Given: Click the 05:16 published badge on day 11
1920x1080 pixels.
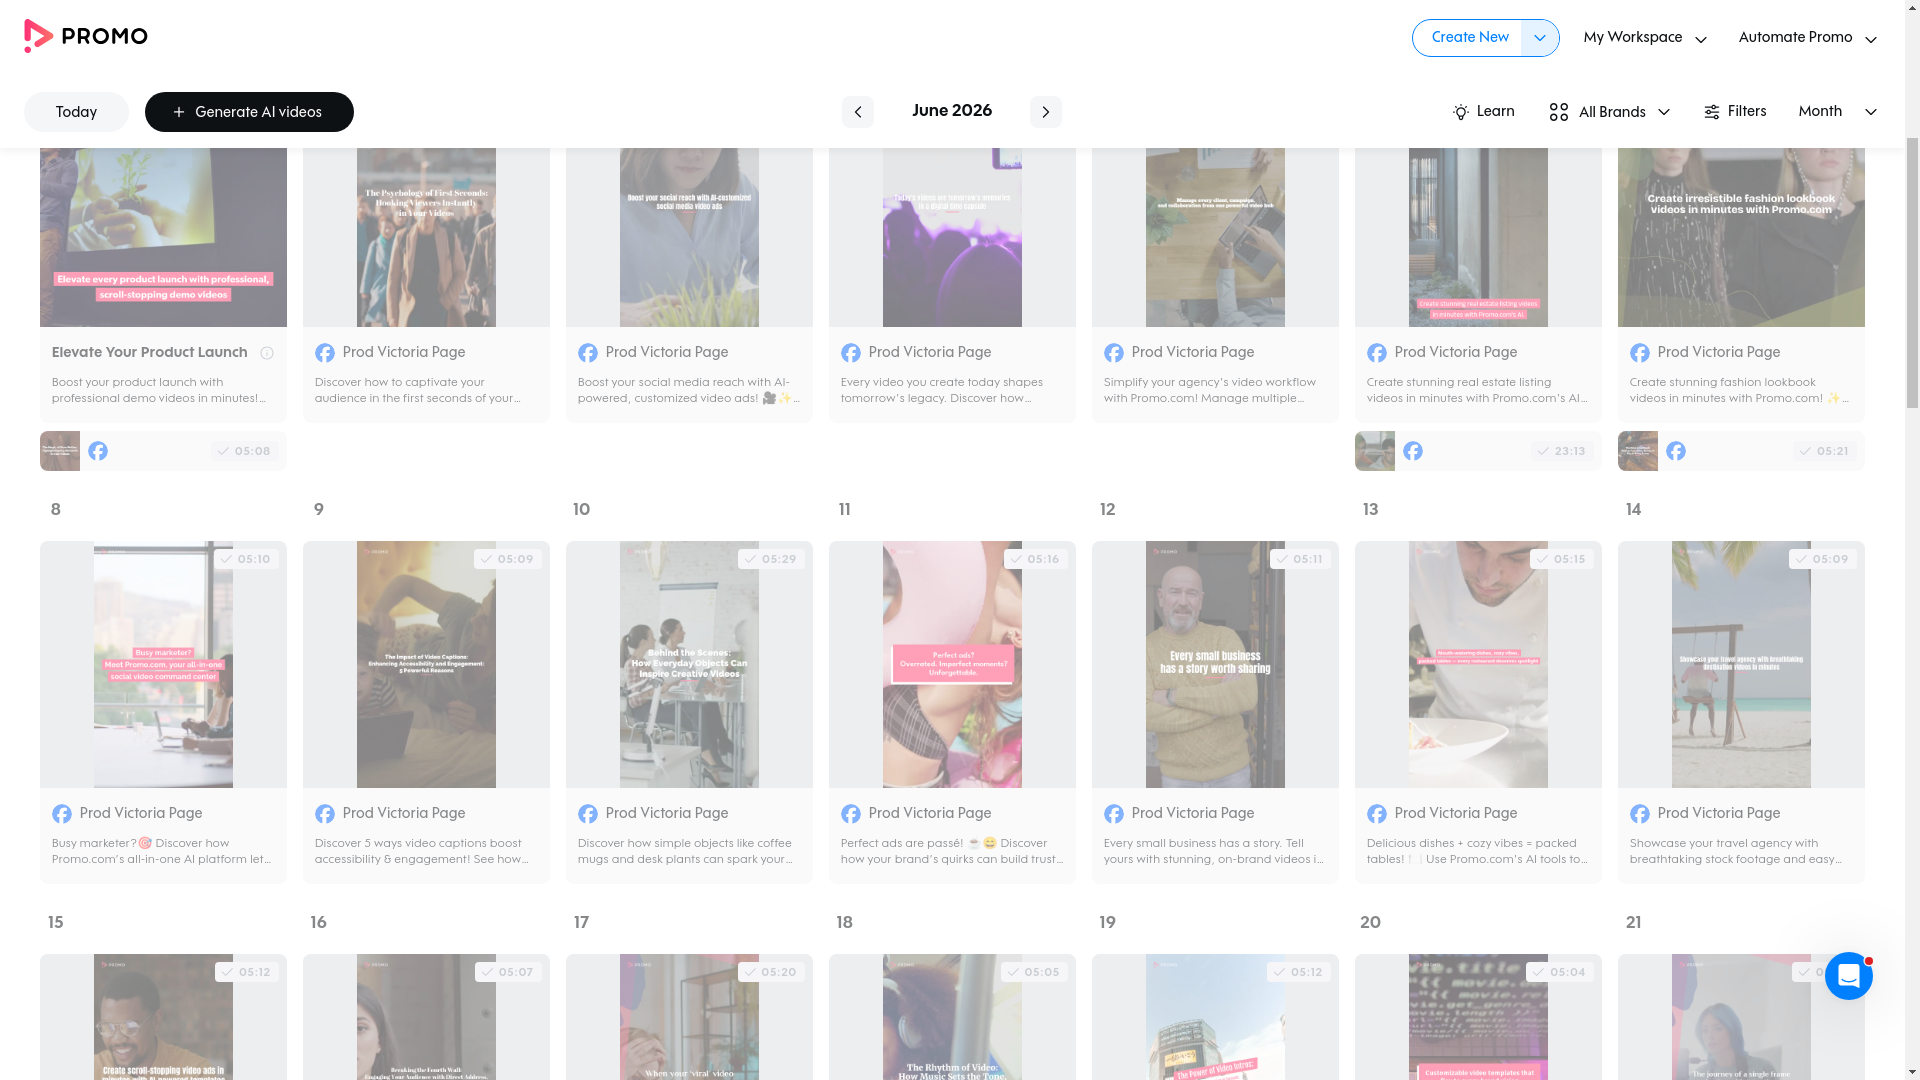Looking at the screenshot, I should (x=1035, y=559).
